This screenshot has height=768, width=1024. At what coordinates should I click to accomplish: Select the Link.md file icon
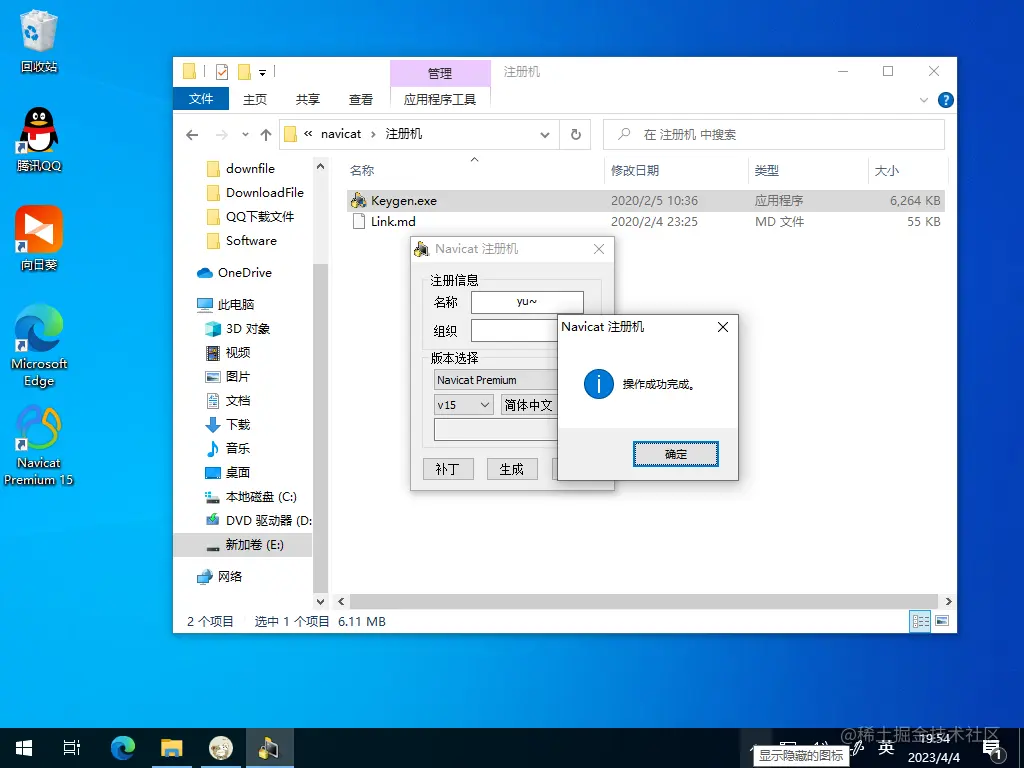(359, 221)
